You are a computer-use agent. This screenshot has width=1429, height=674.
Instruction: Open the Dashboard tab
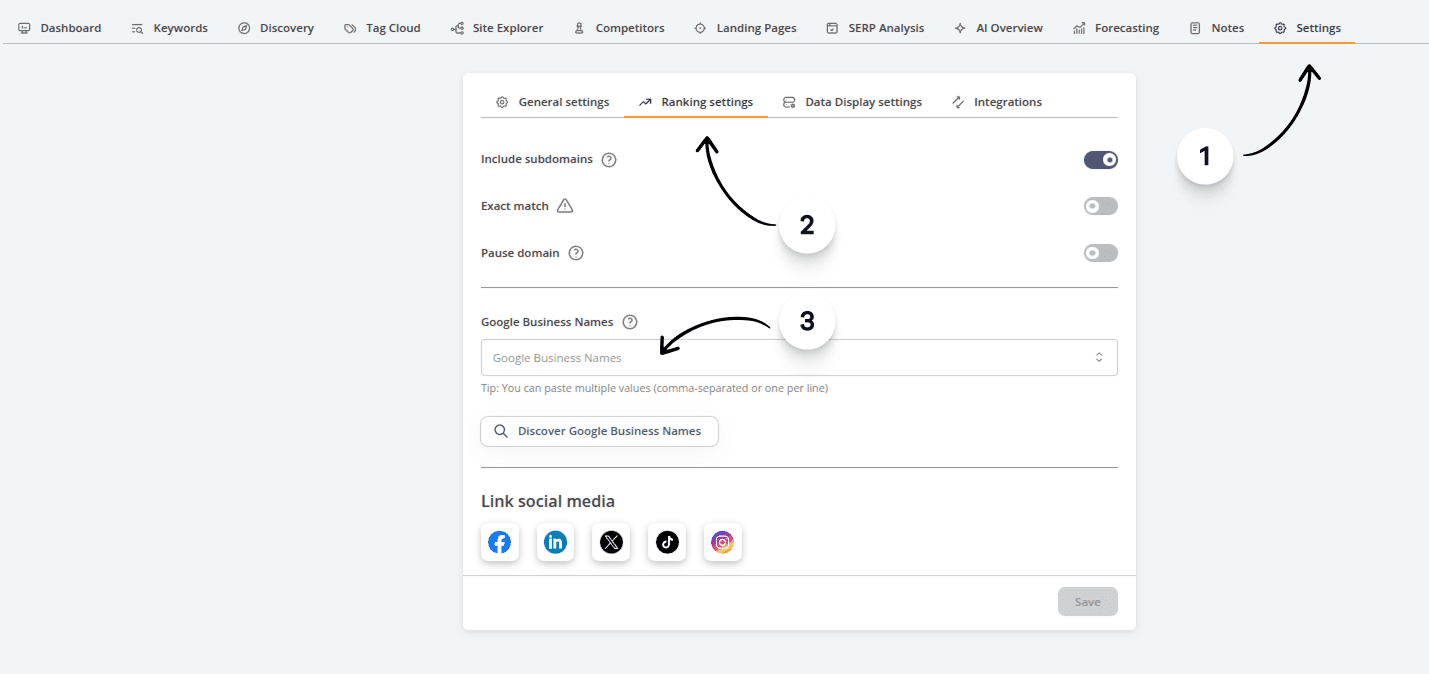(x=60, y=28)
